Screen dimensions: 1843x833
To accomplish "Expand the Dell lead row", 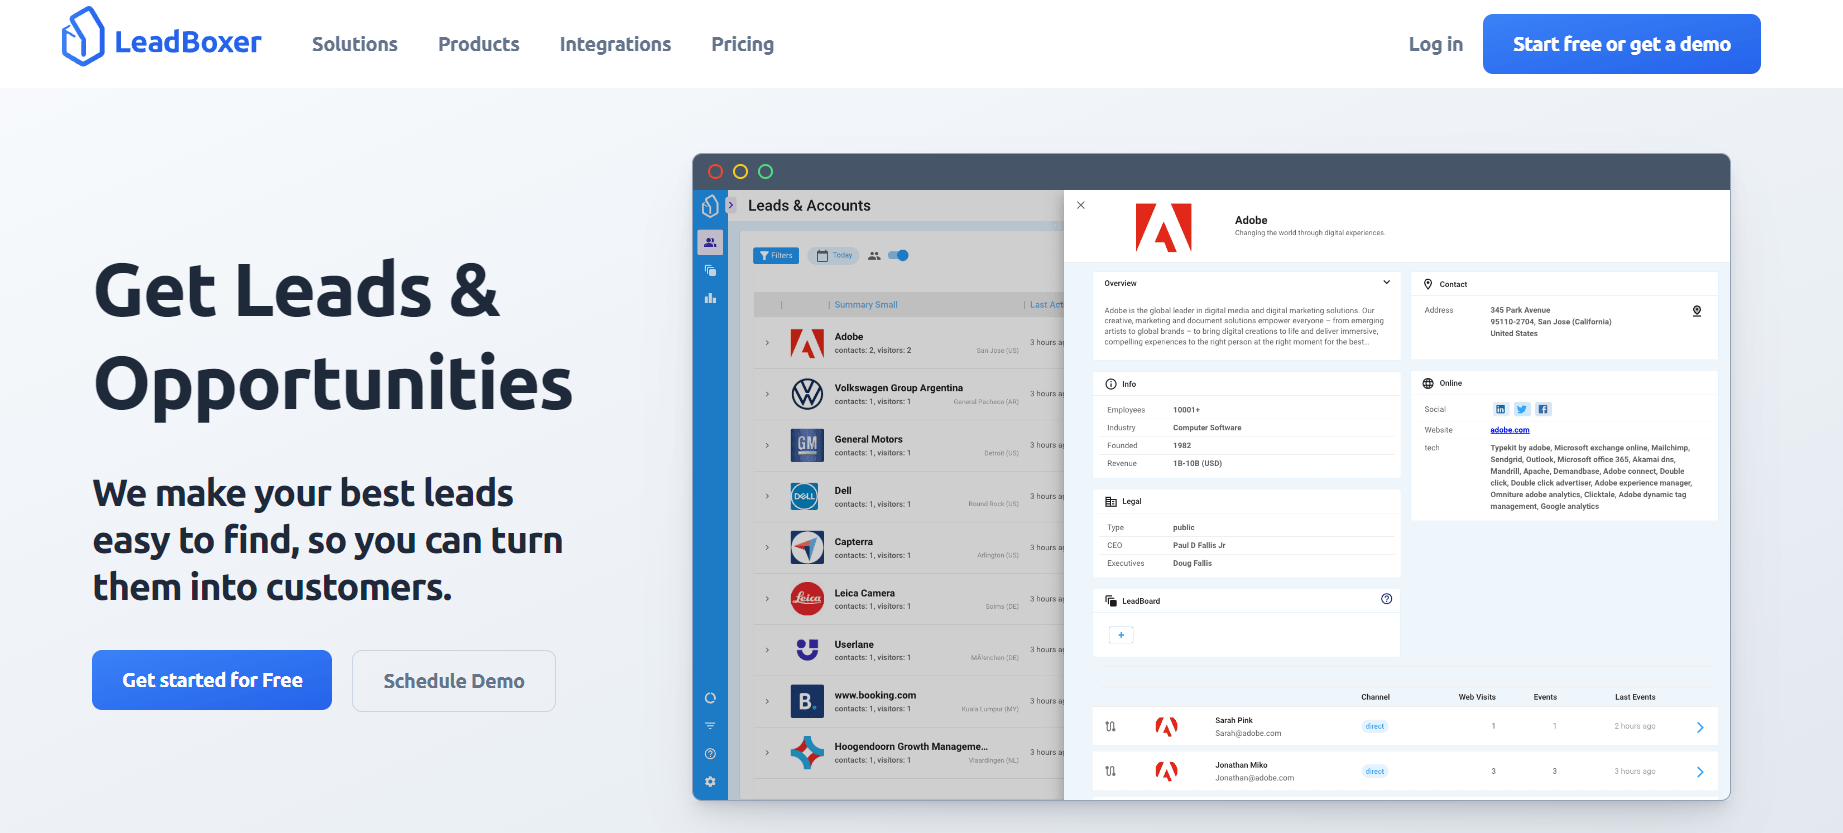I will pos(767,497).
